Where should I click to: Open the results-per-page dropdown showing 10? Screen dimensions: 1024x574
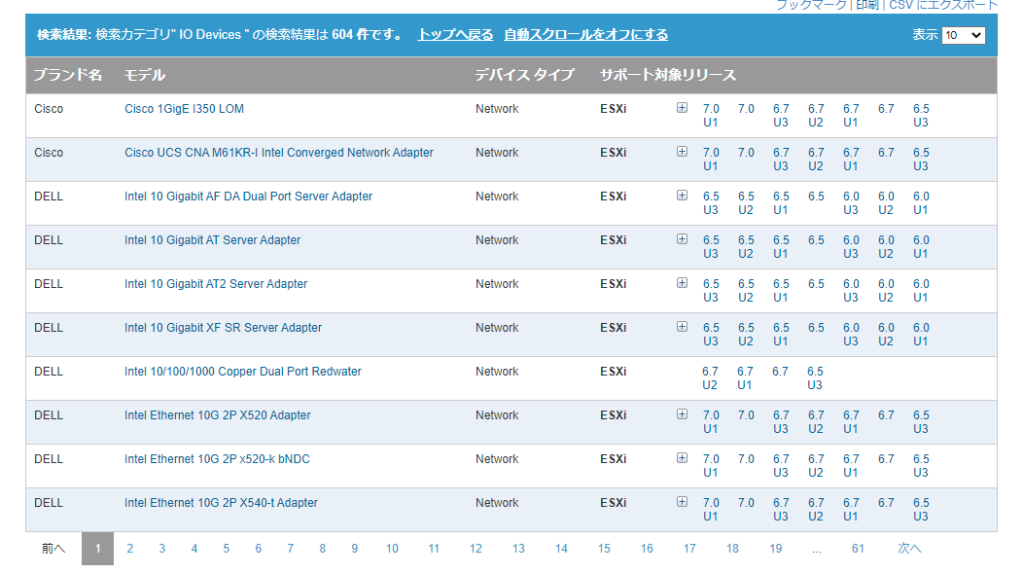click(963, 35)
